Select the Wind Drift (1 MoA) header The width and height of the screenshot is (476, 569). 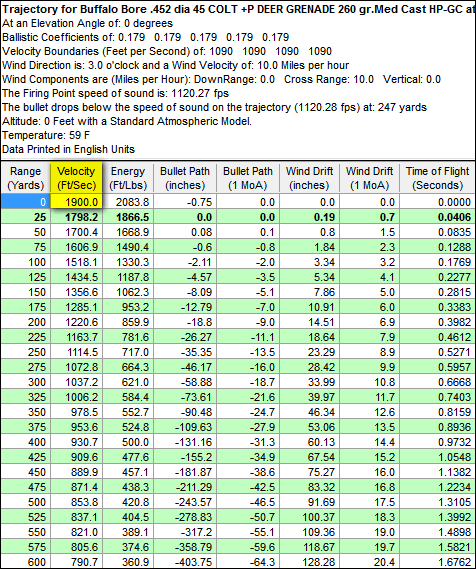[x=369, y=178]
